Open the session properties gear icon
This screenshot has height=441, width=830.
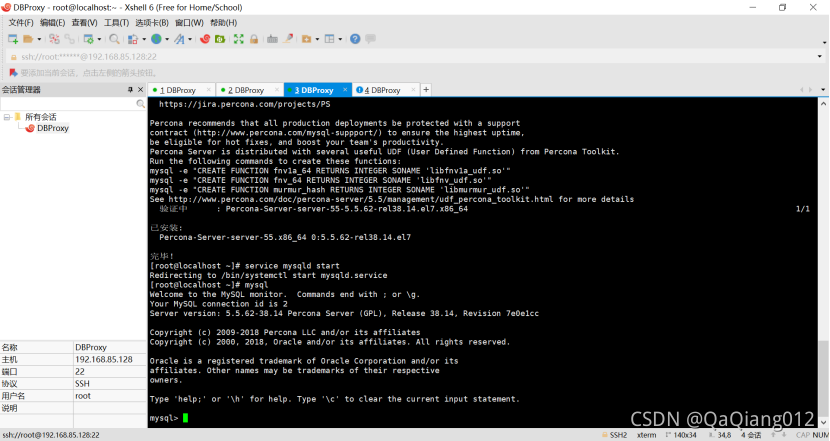click(x=88, y=39)
